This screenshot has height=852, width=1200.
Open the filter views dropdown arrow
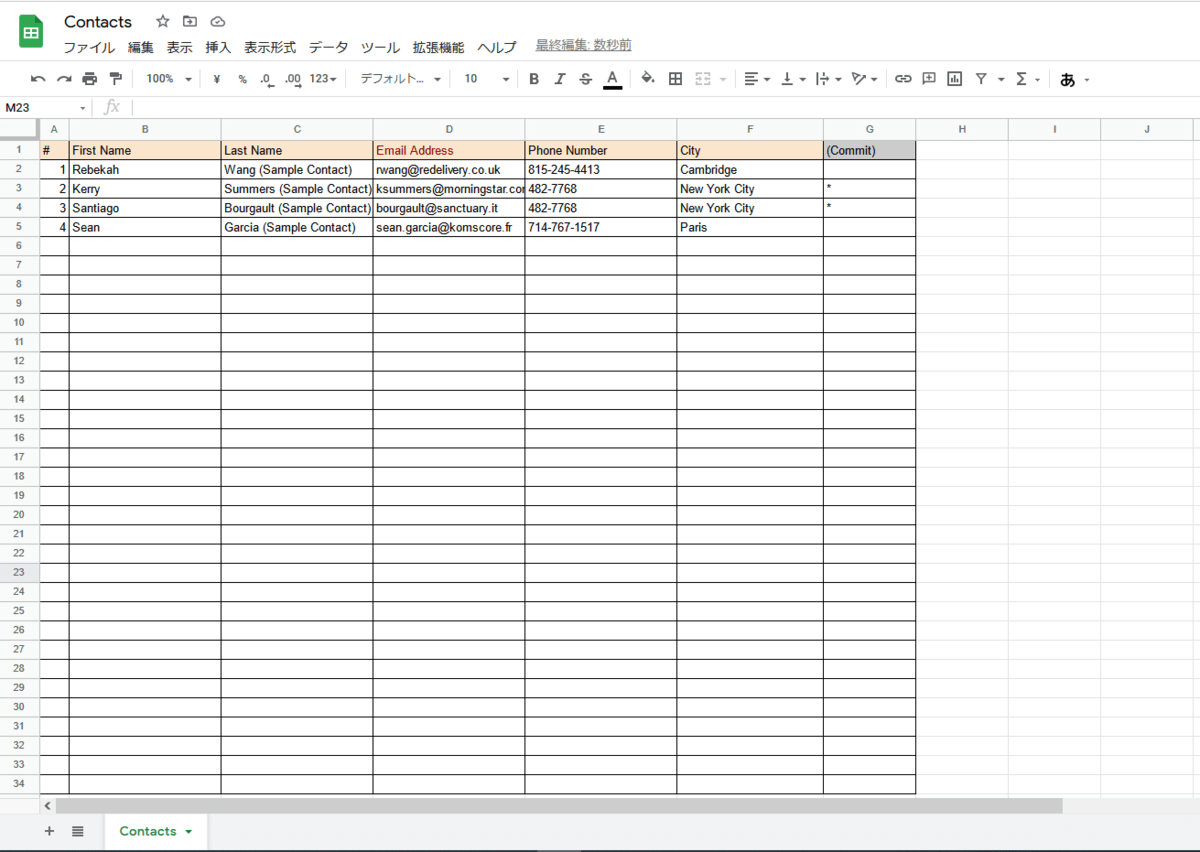tap(1001, 79)
